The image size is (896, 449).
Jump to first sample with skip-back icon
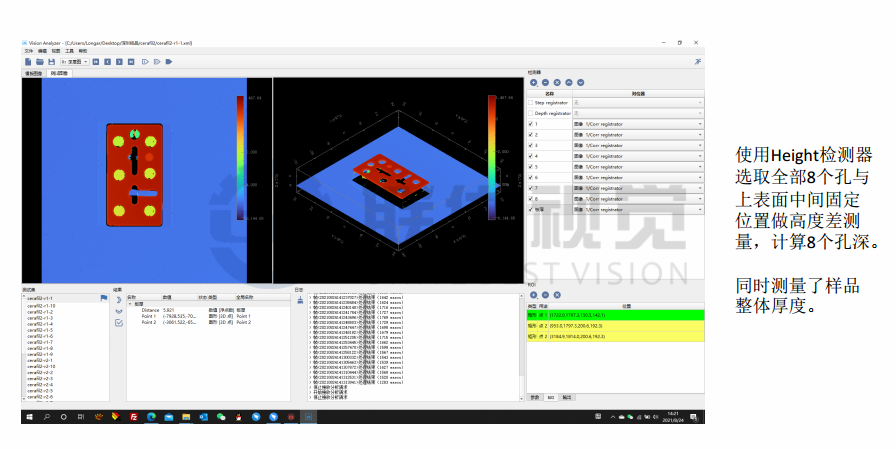tap(96, 61)
